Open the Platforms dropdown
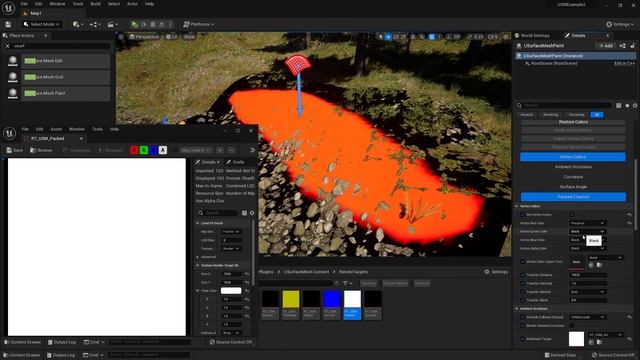 [x=198, y=24]
